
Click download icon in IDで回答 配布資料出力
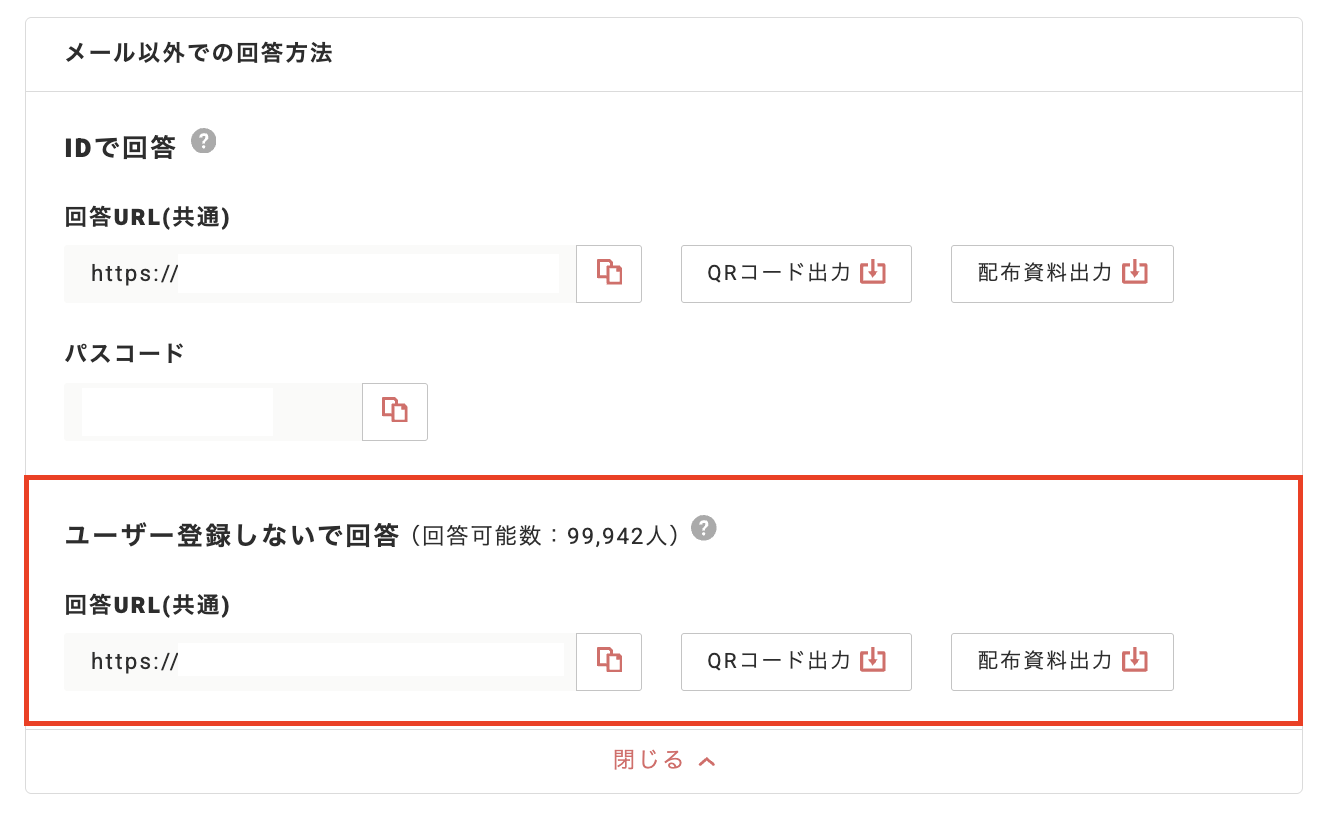click(1134, 272)
